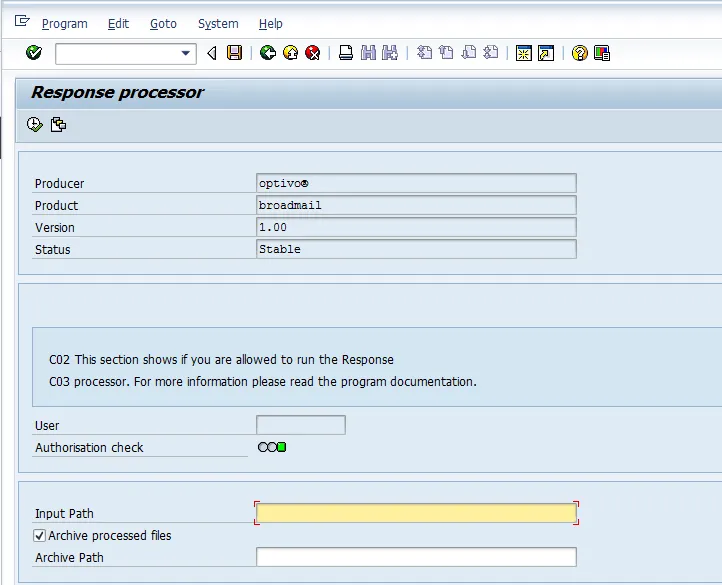Click the Create New Session icon

(x=524, y=53)
